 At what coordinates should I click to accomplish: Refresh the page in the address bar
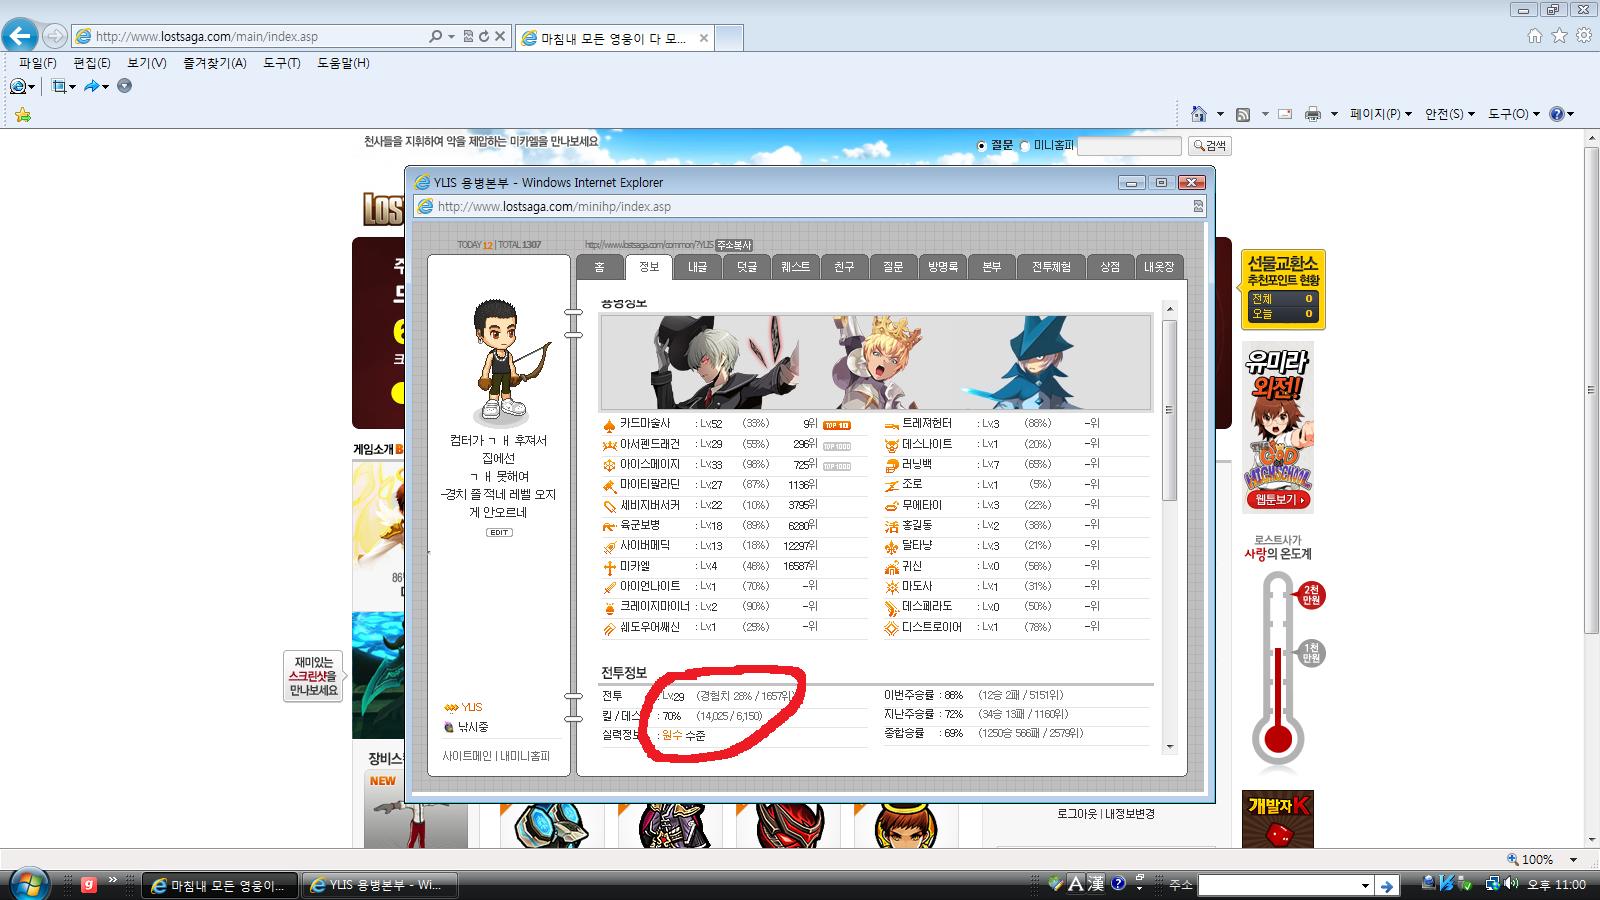coord(484,36)
